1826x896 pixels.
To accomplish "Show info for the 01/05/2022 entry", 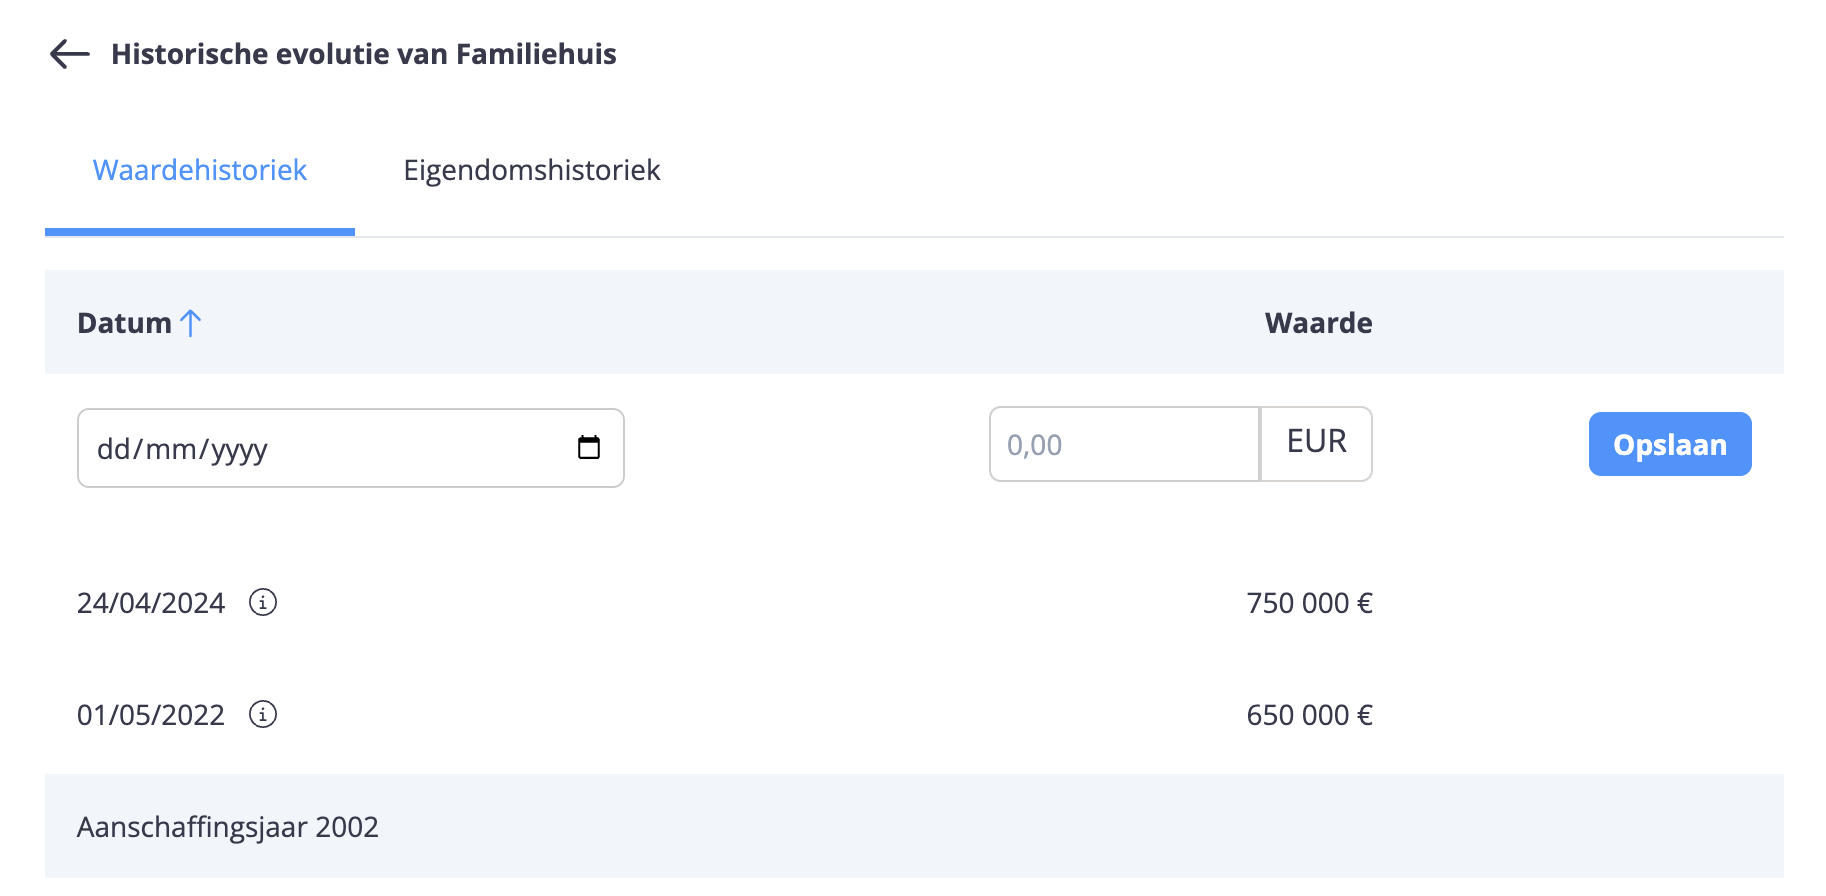I will (x=263, y=714).
